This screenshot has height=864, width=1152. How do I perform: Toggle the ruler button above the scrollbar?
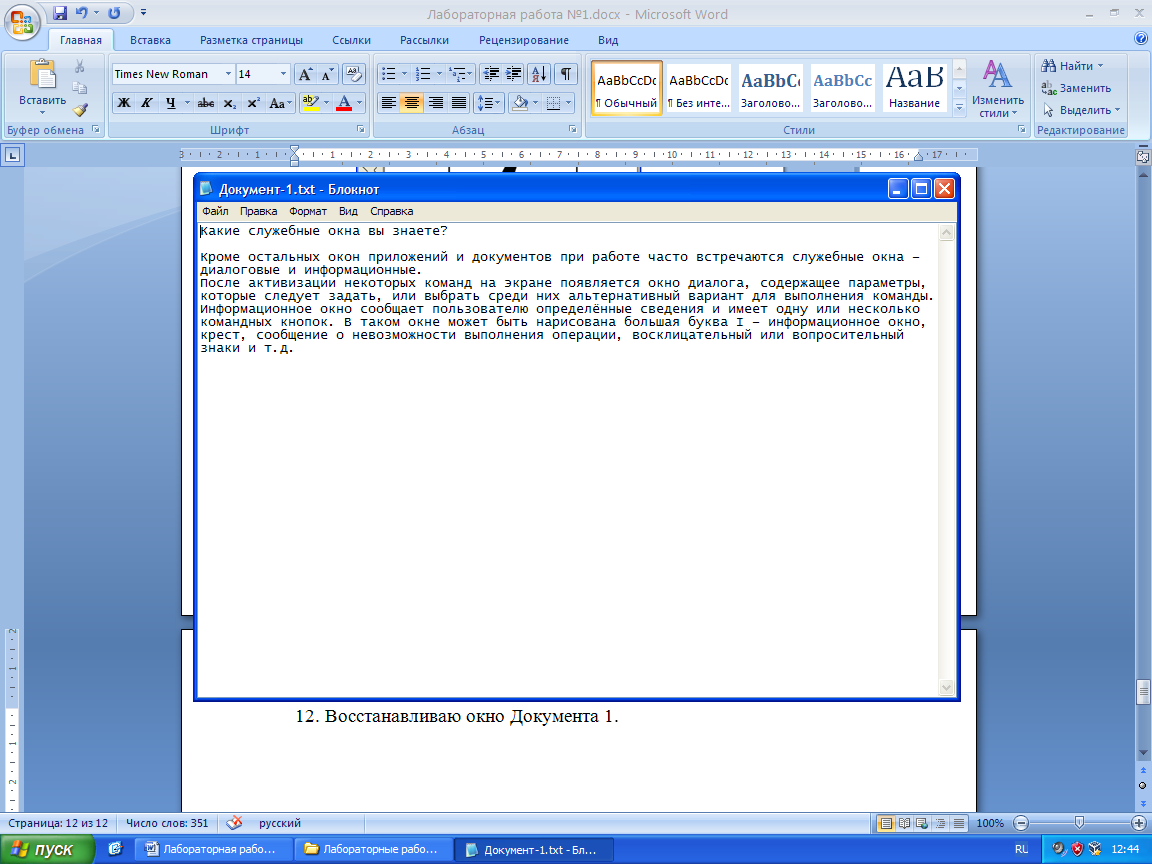[1142, 156]
